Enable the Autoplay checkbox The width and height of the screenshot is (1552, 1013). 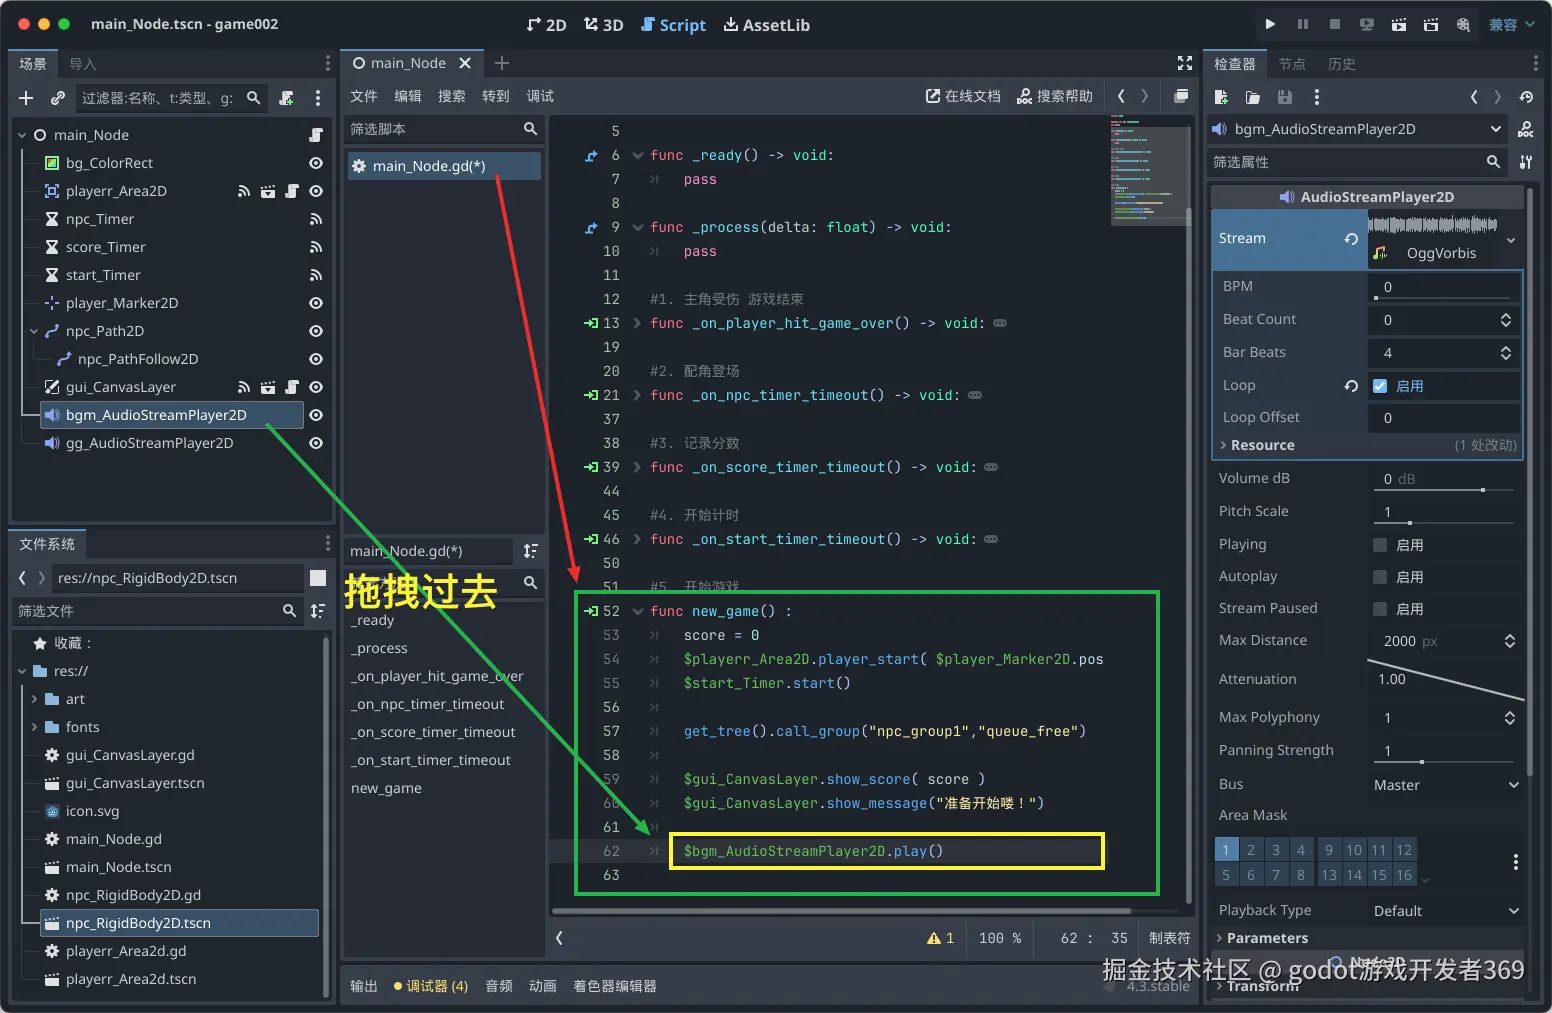(x=1380, y=577)
